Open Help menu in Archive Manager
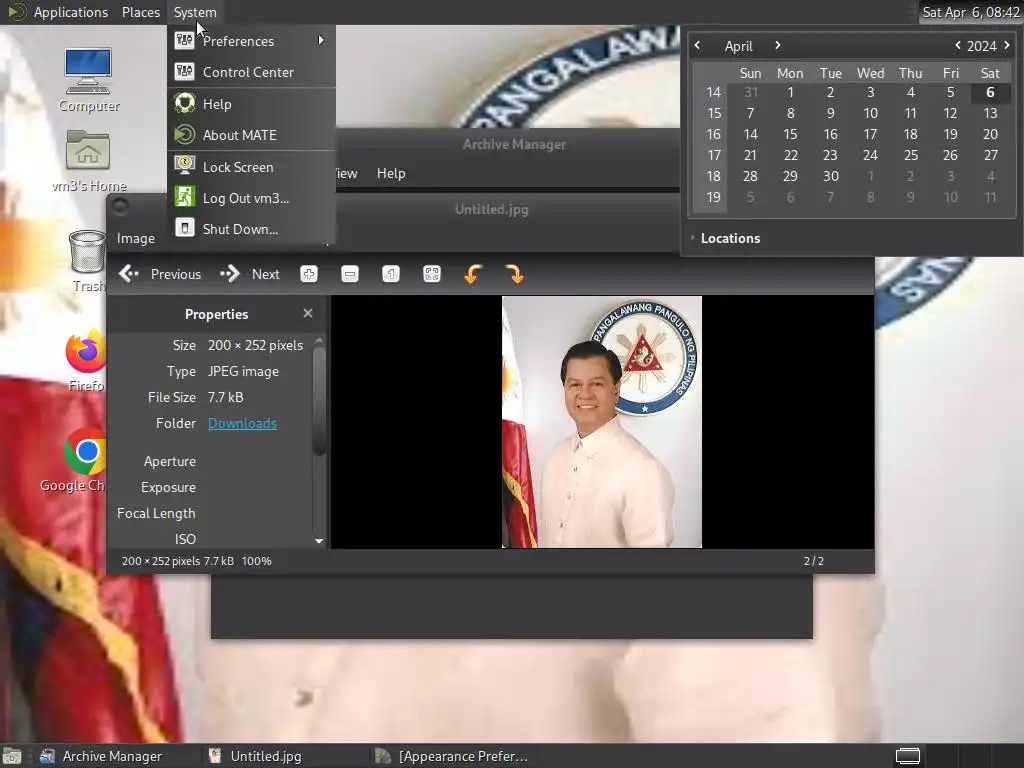This screenshot has height=768, width=1024. [391, 173]
